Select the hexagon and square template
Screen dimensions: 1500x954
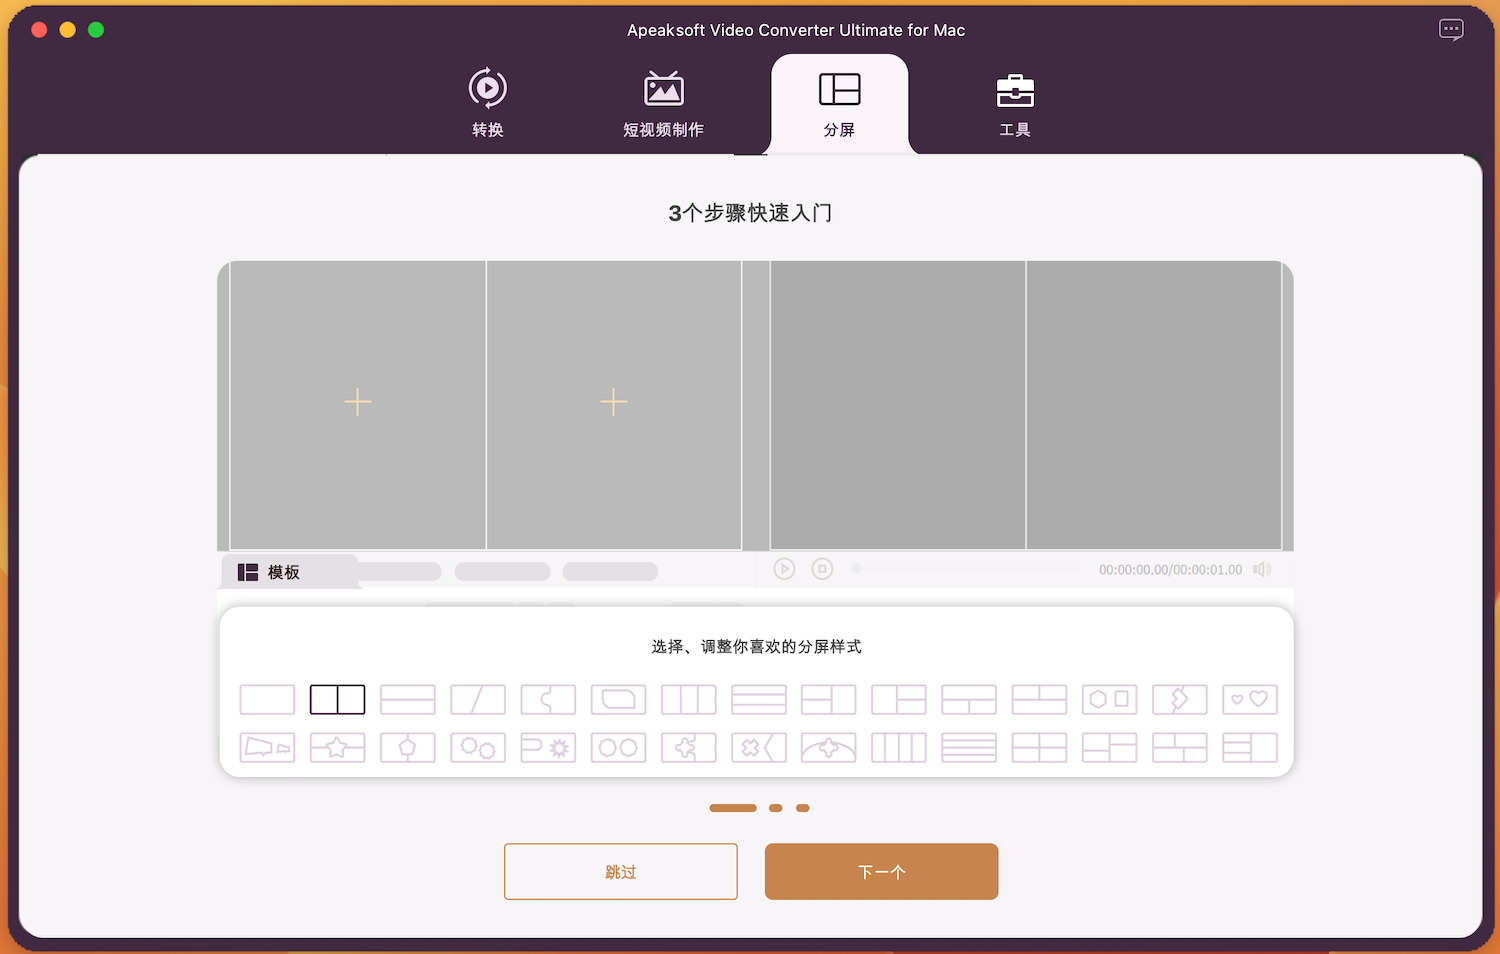pos(1109,699)
